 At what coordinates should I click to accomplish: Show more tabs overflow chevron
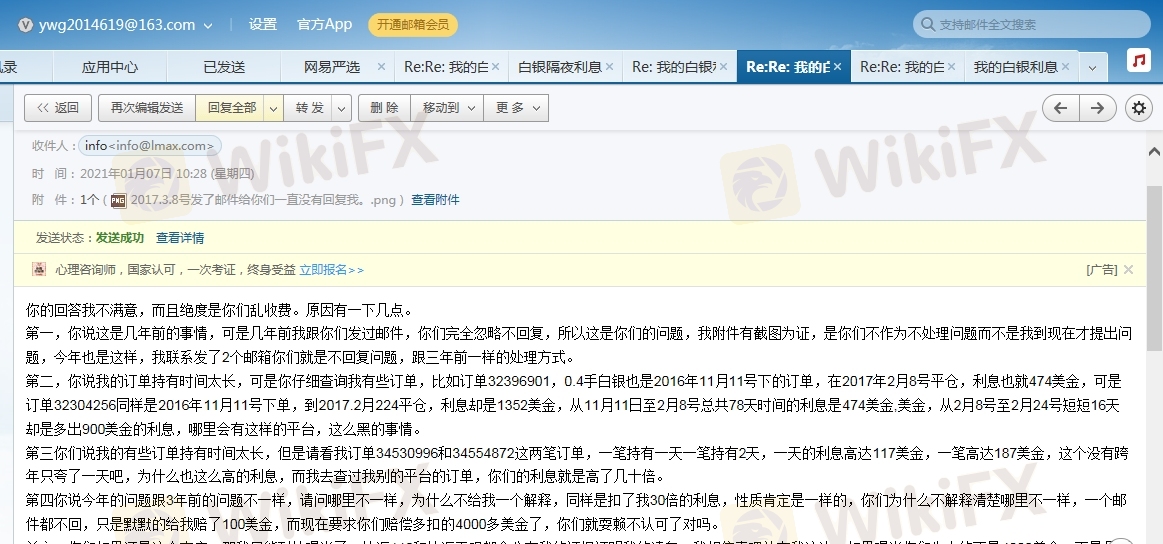tap(1091, 68)
